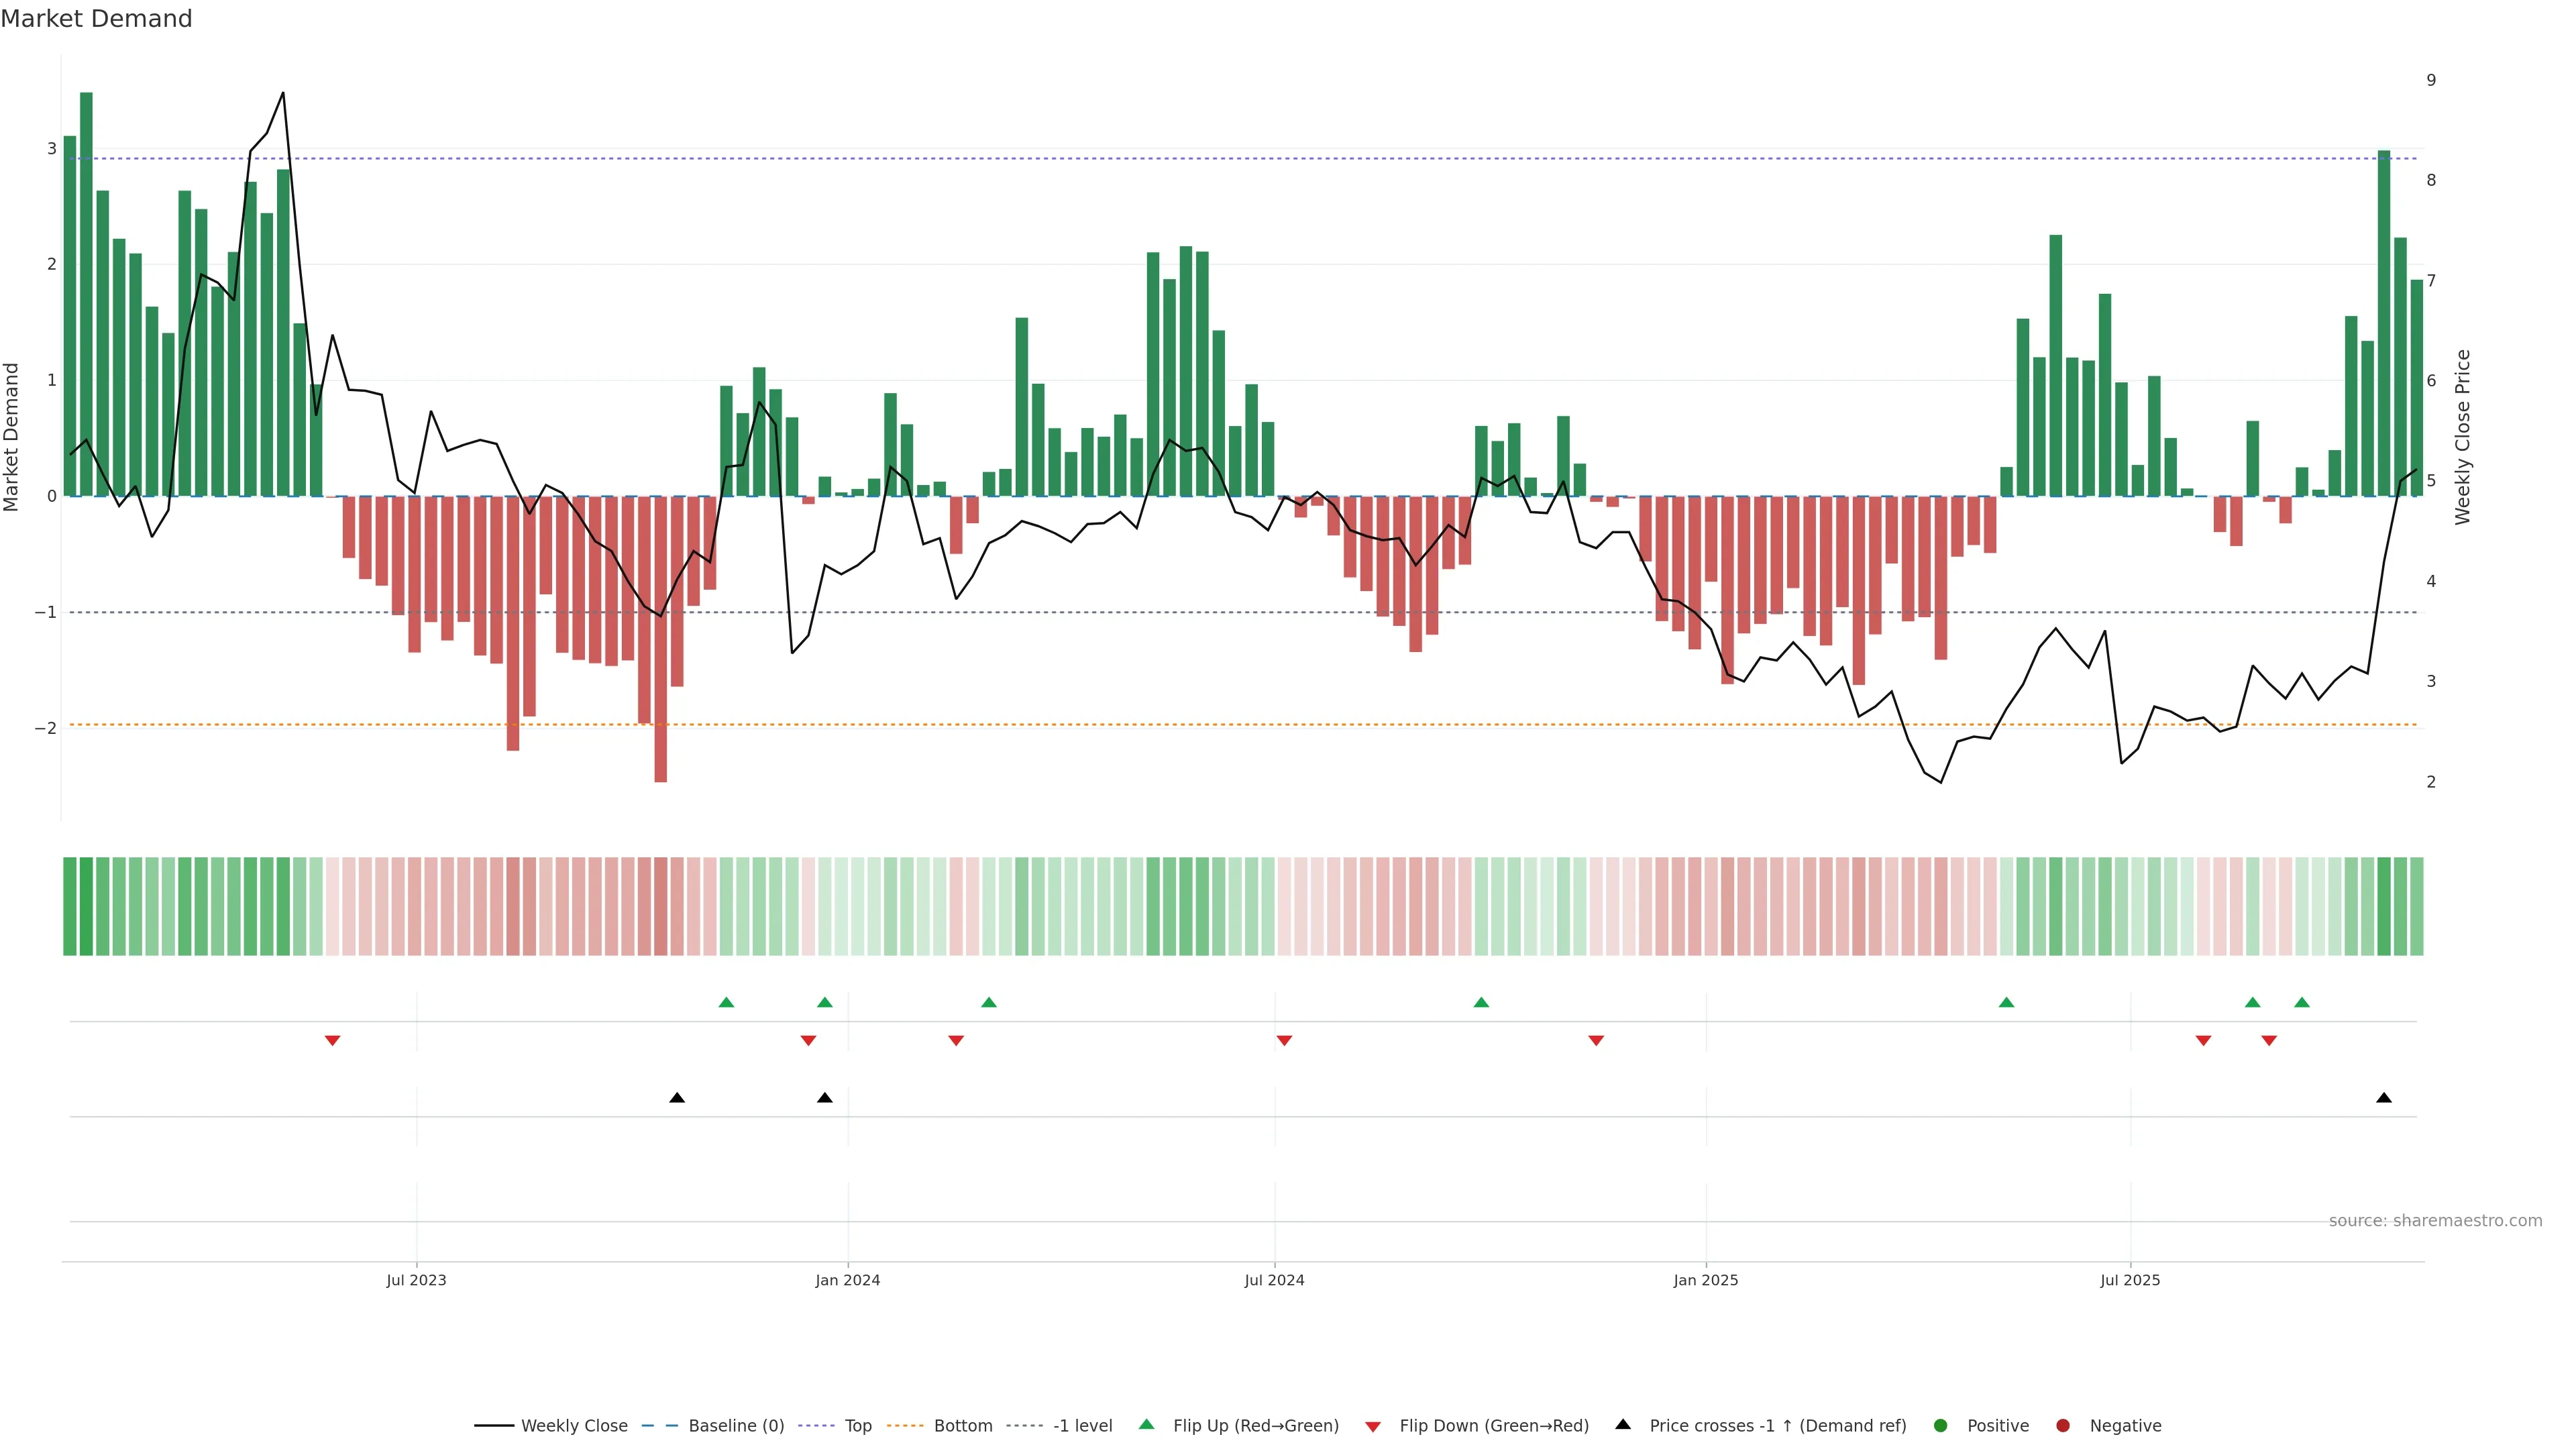Click the Market Demand chart title
Viewport: 2576px width, 1449px height.
point(97,19)
